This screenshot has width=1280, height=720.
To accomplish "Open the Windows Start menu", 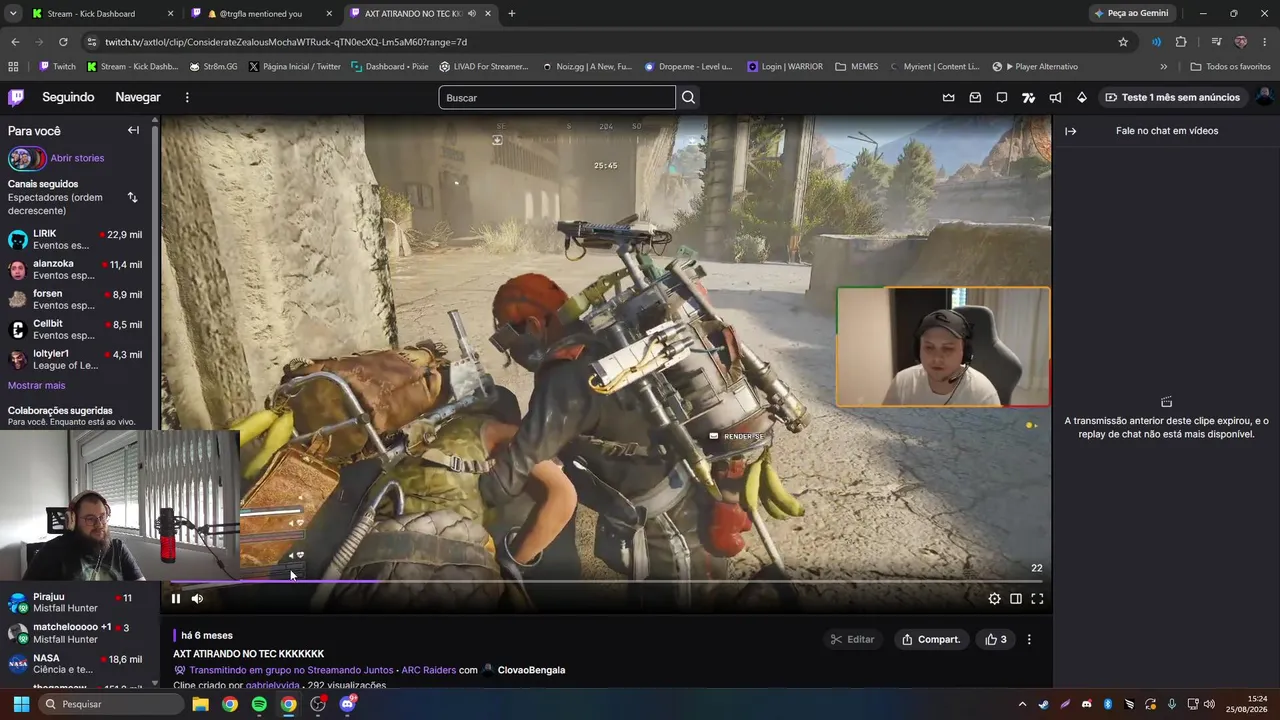I will pyautogui.click(x=21, y=704).
